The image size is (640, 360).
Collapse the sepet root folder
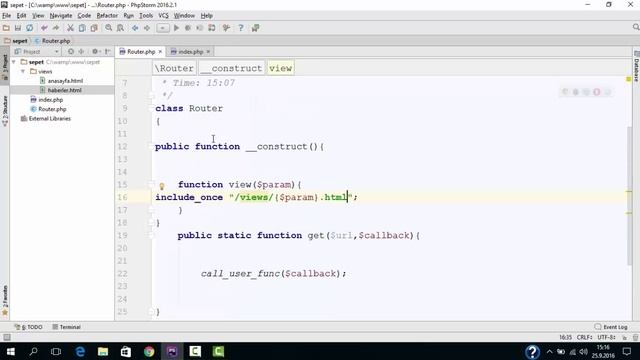point(14,62)
